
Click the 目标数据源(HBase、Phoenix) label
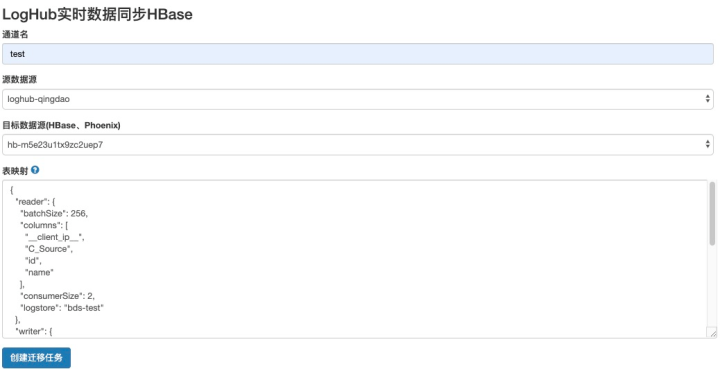click(x=61, y=125)
